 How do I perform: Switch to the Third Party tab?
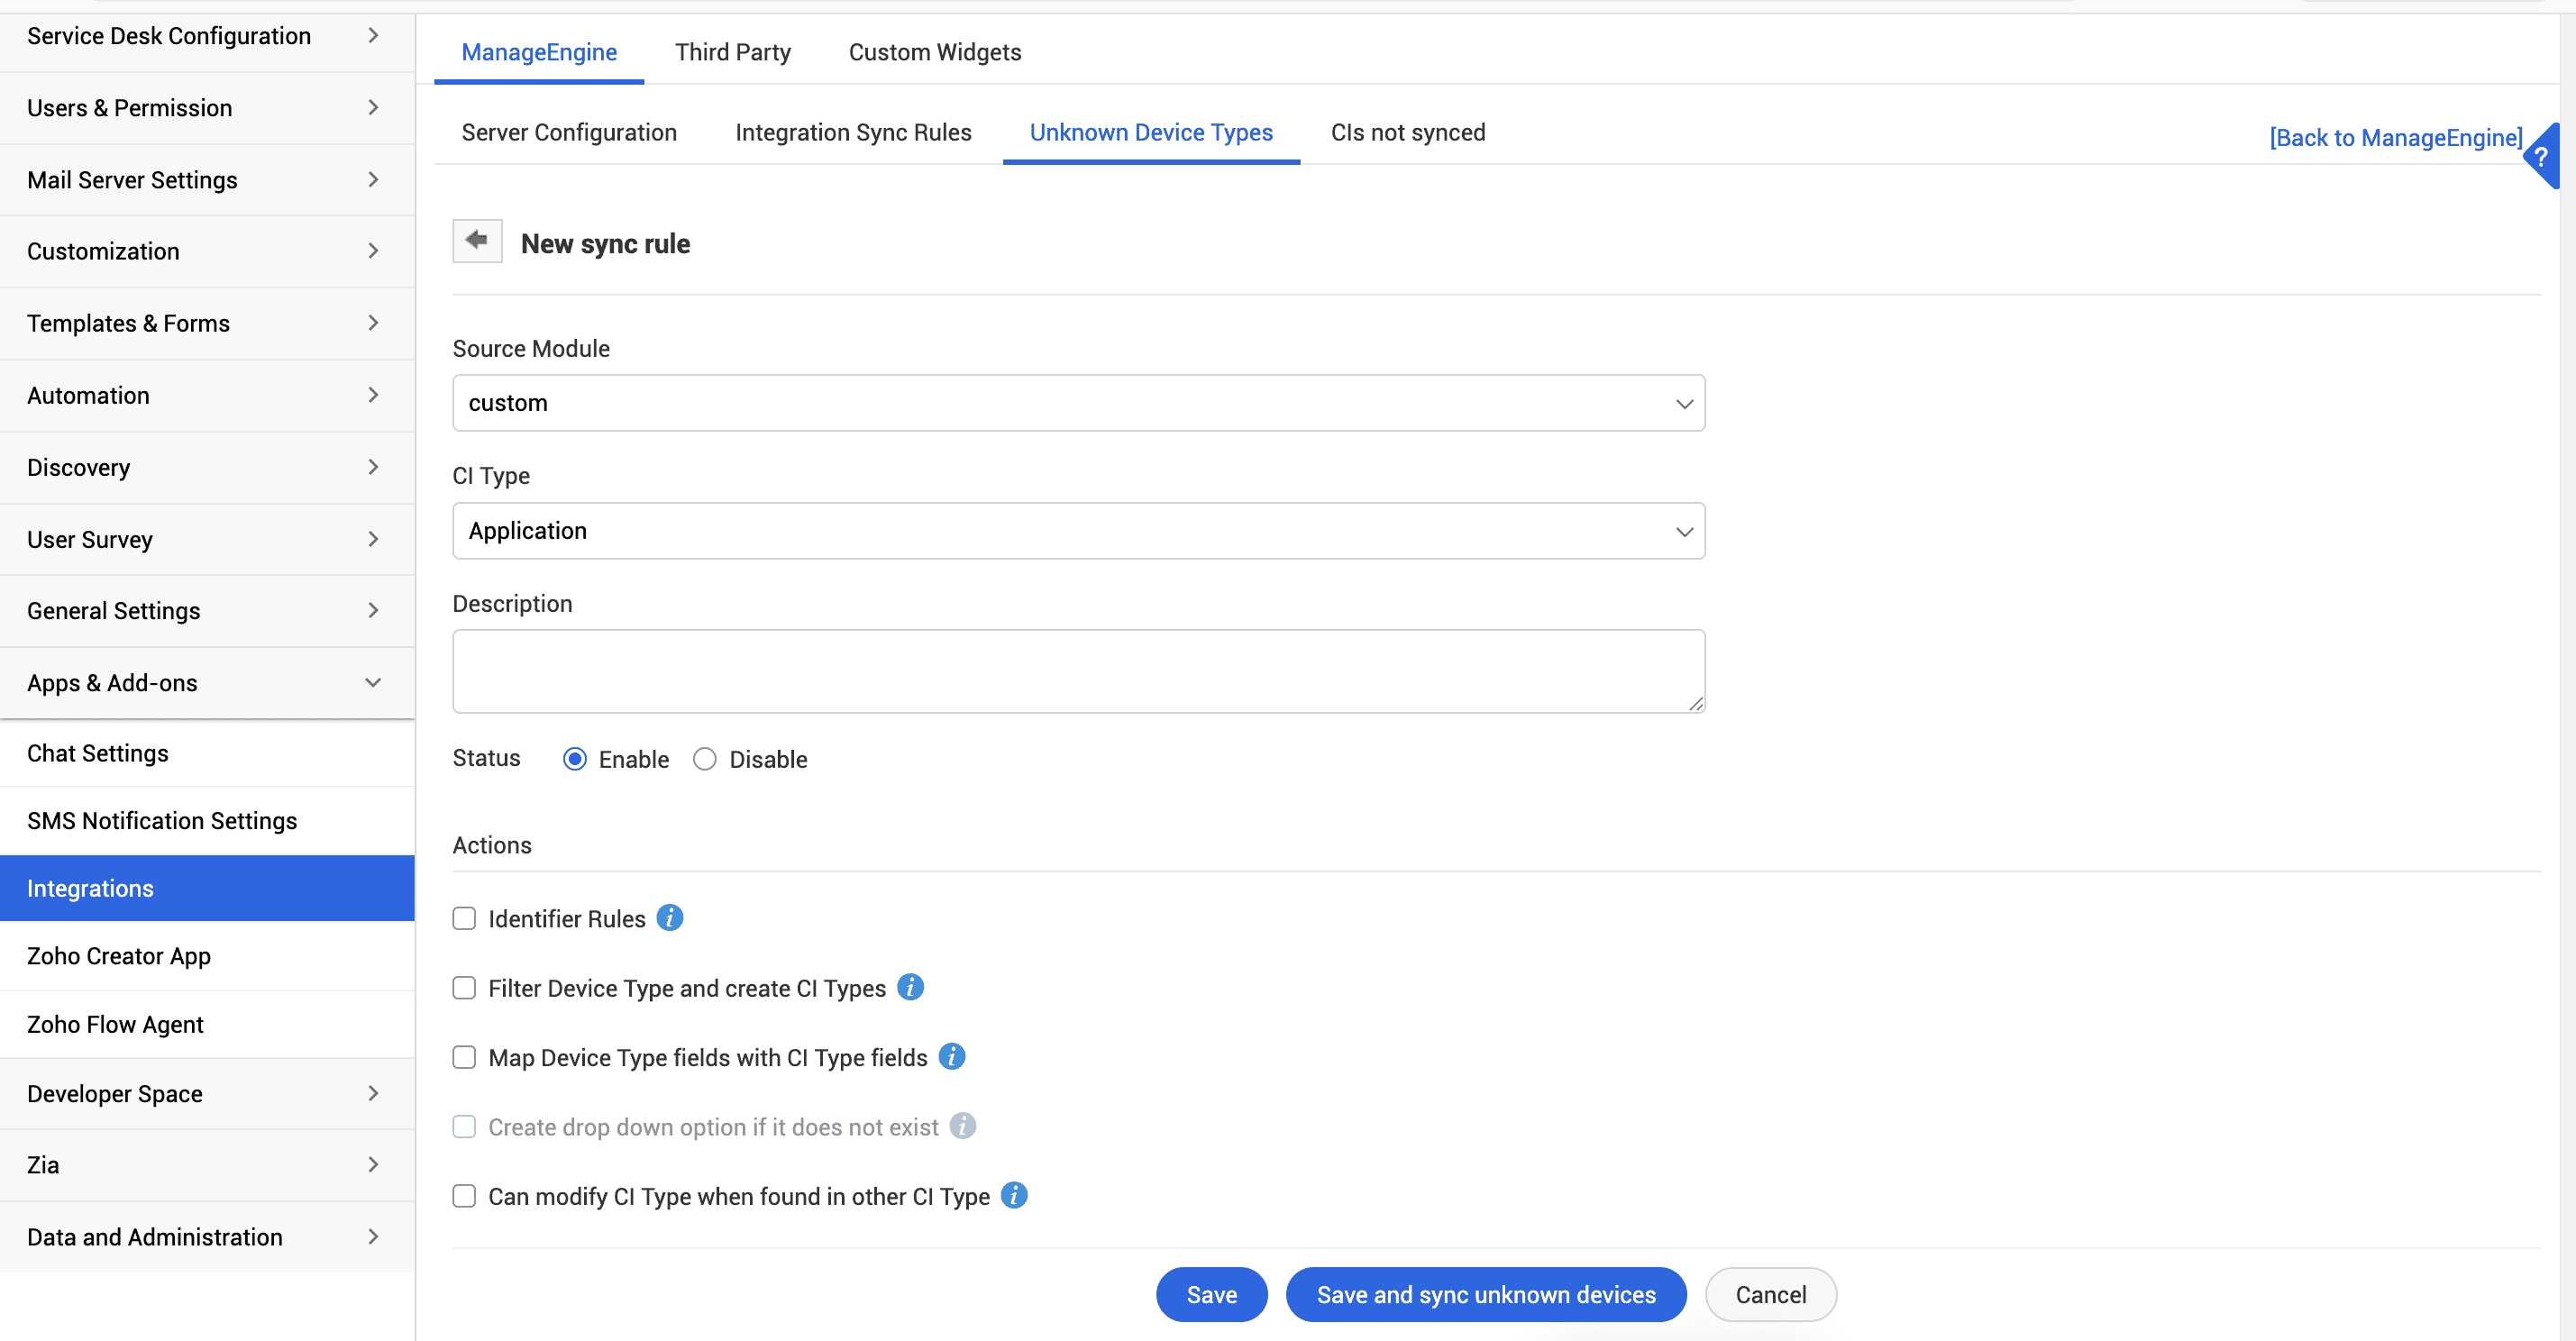[733, 52]
